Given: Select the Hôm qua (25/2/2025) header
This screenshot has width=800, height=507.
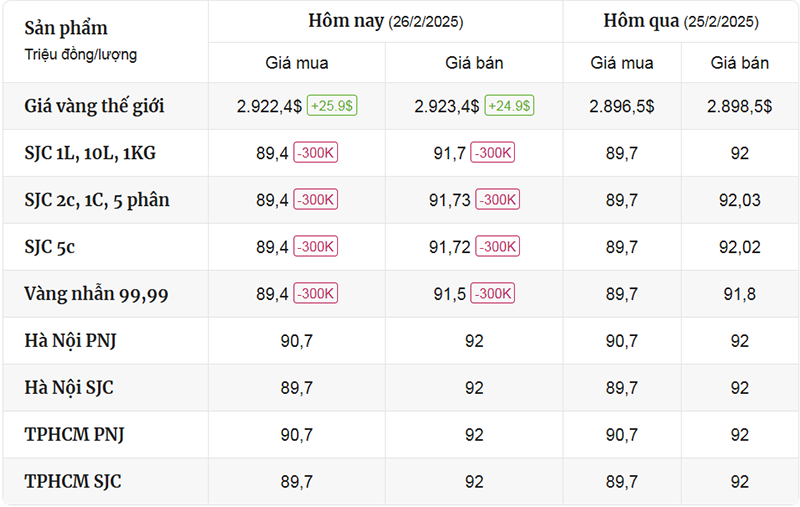Looking at the screenshot, I should click(x=681, y=21).
